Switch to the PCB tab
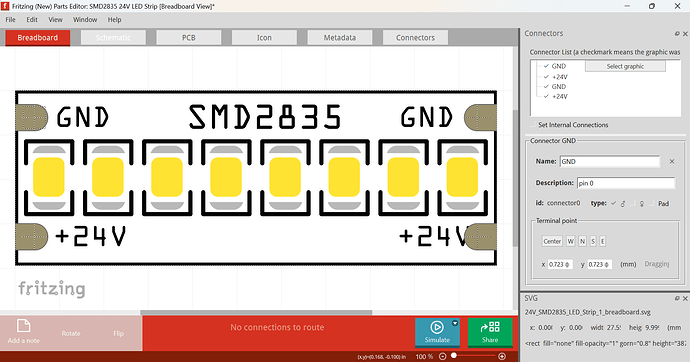This screenshot has height=362, width=690. tap(189, 38)
